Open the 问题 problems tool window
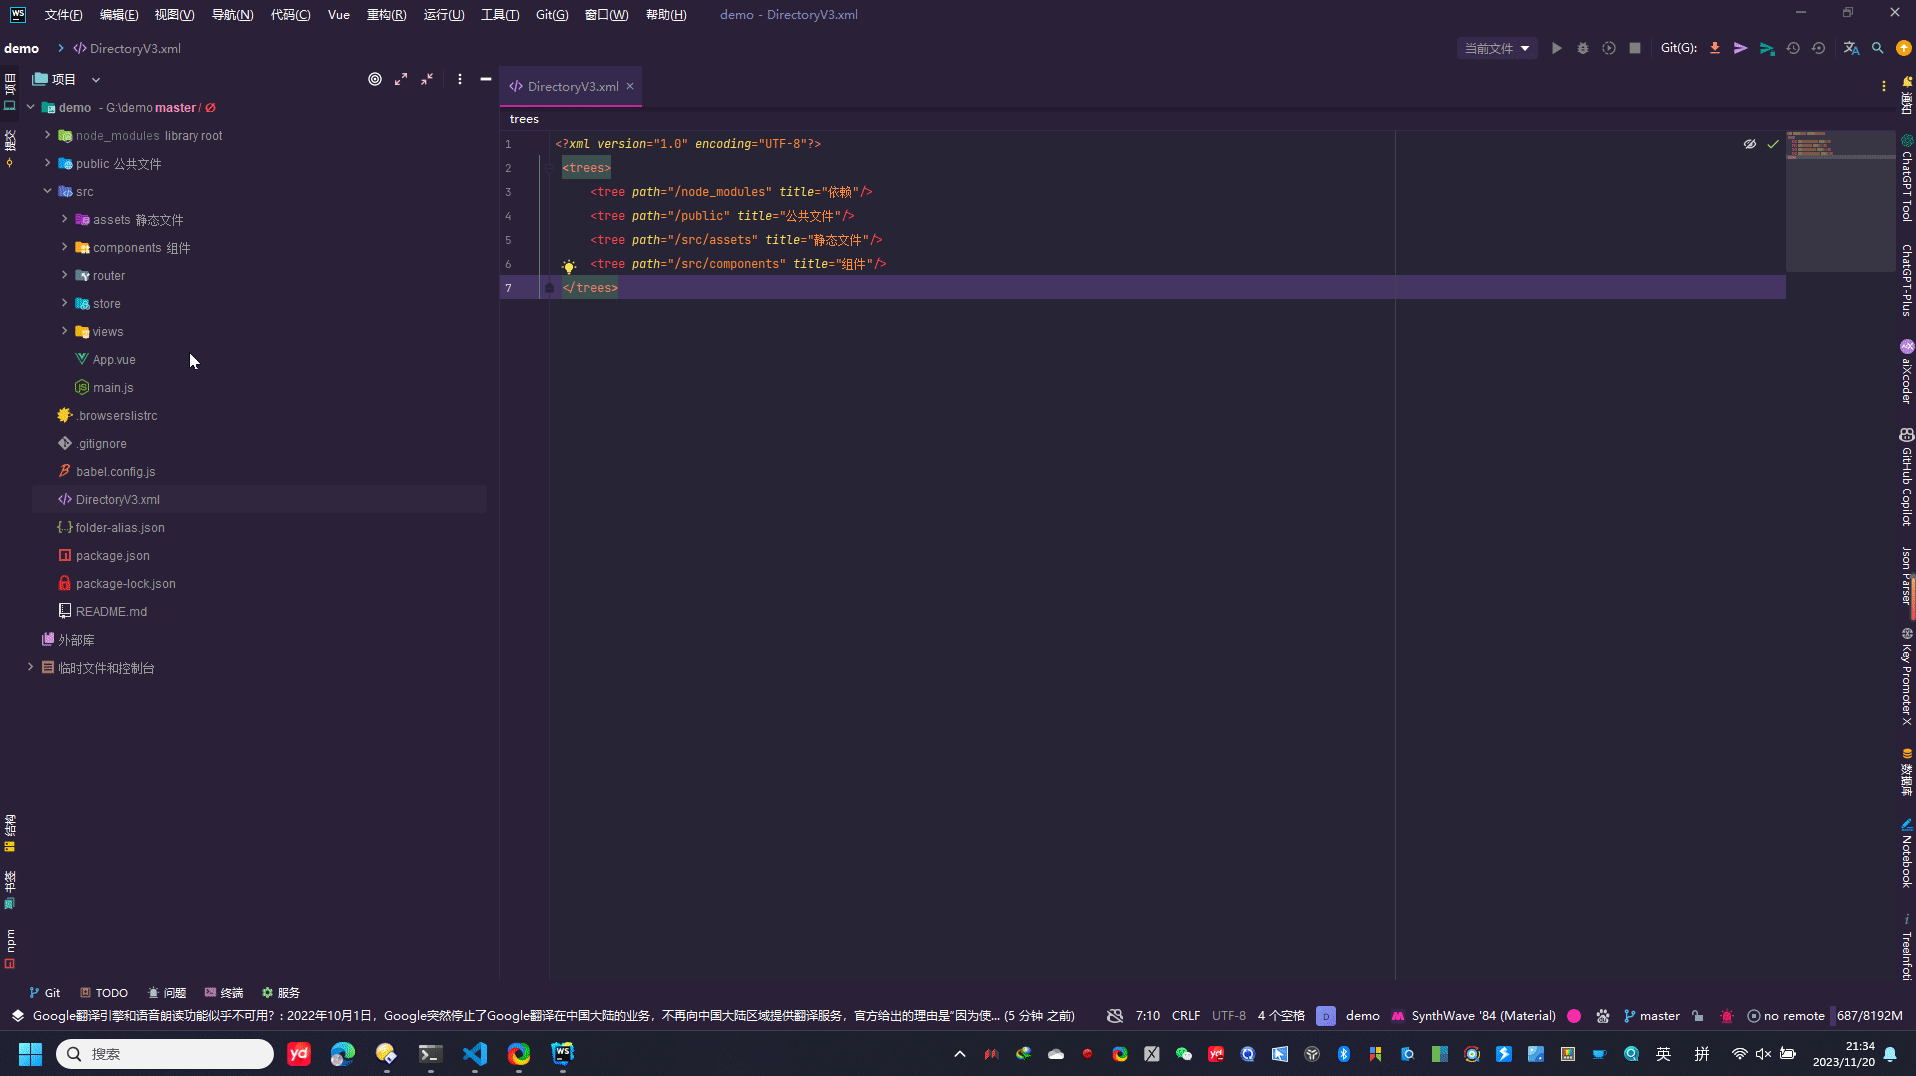 coord(167,993)
